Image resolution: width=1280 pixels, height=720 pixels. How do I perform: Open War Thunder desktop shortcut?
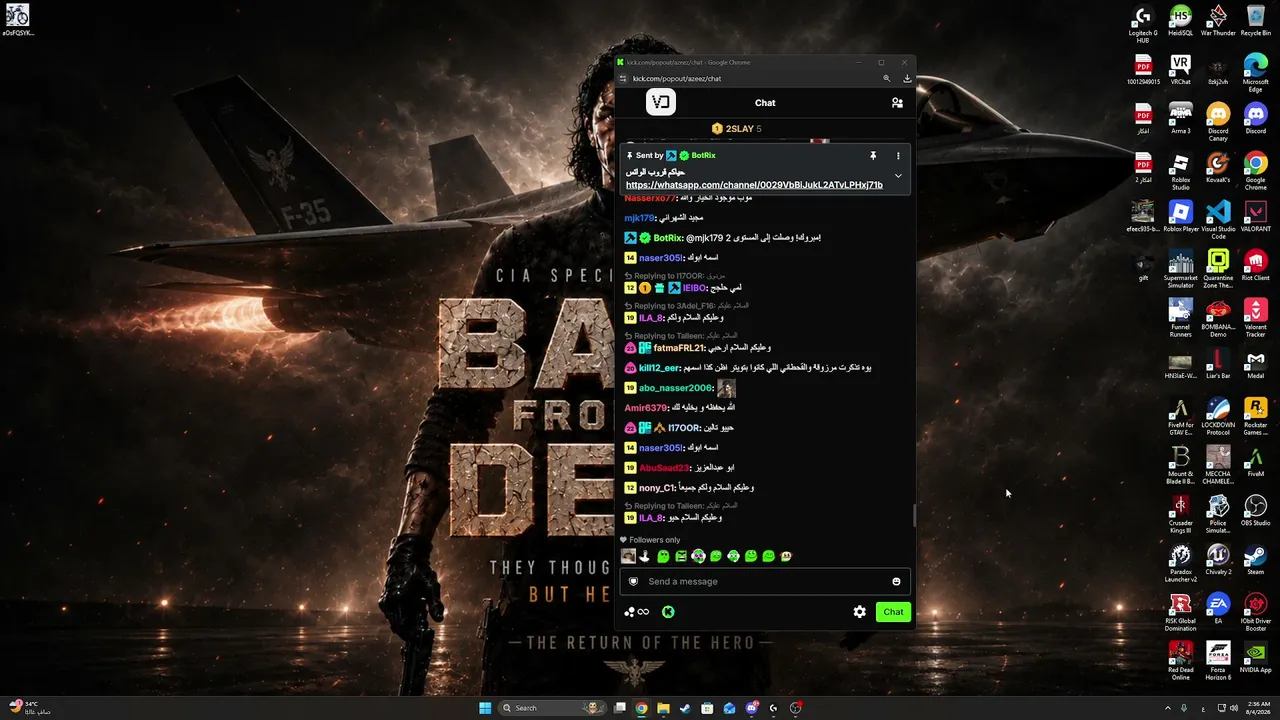click(1218, 21)
